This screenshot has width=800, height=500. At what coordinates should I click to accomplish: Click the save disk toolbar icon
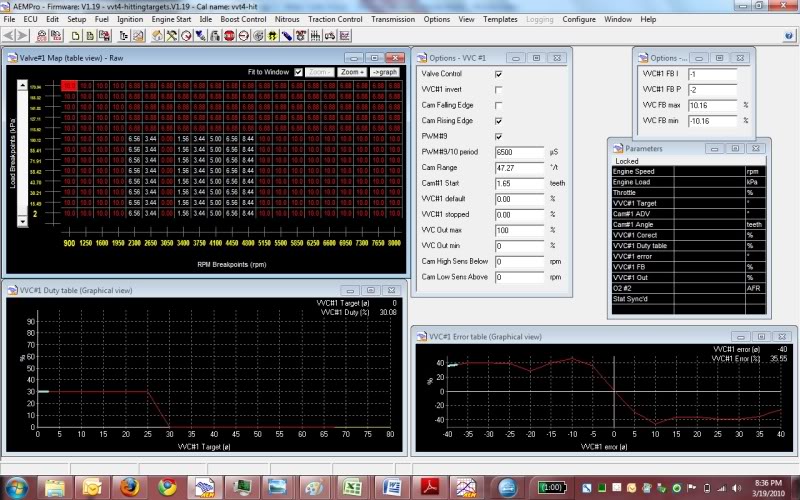tap(105, 36)
